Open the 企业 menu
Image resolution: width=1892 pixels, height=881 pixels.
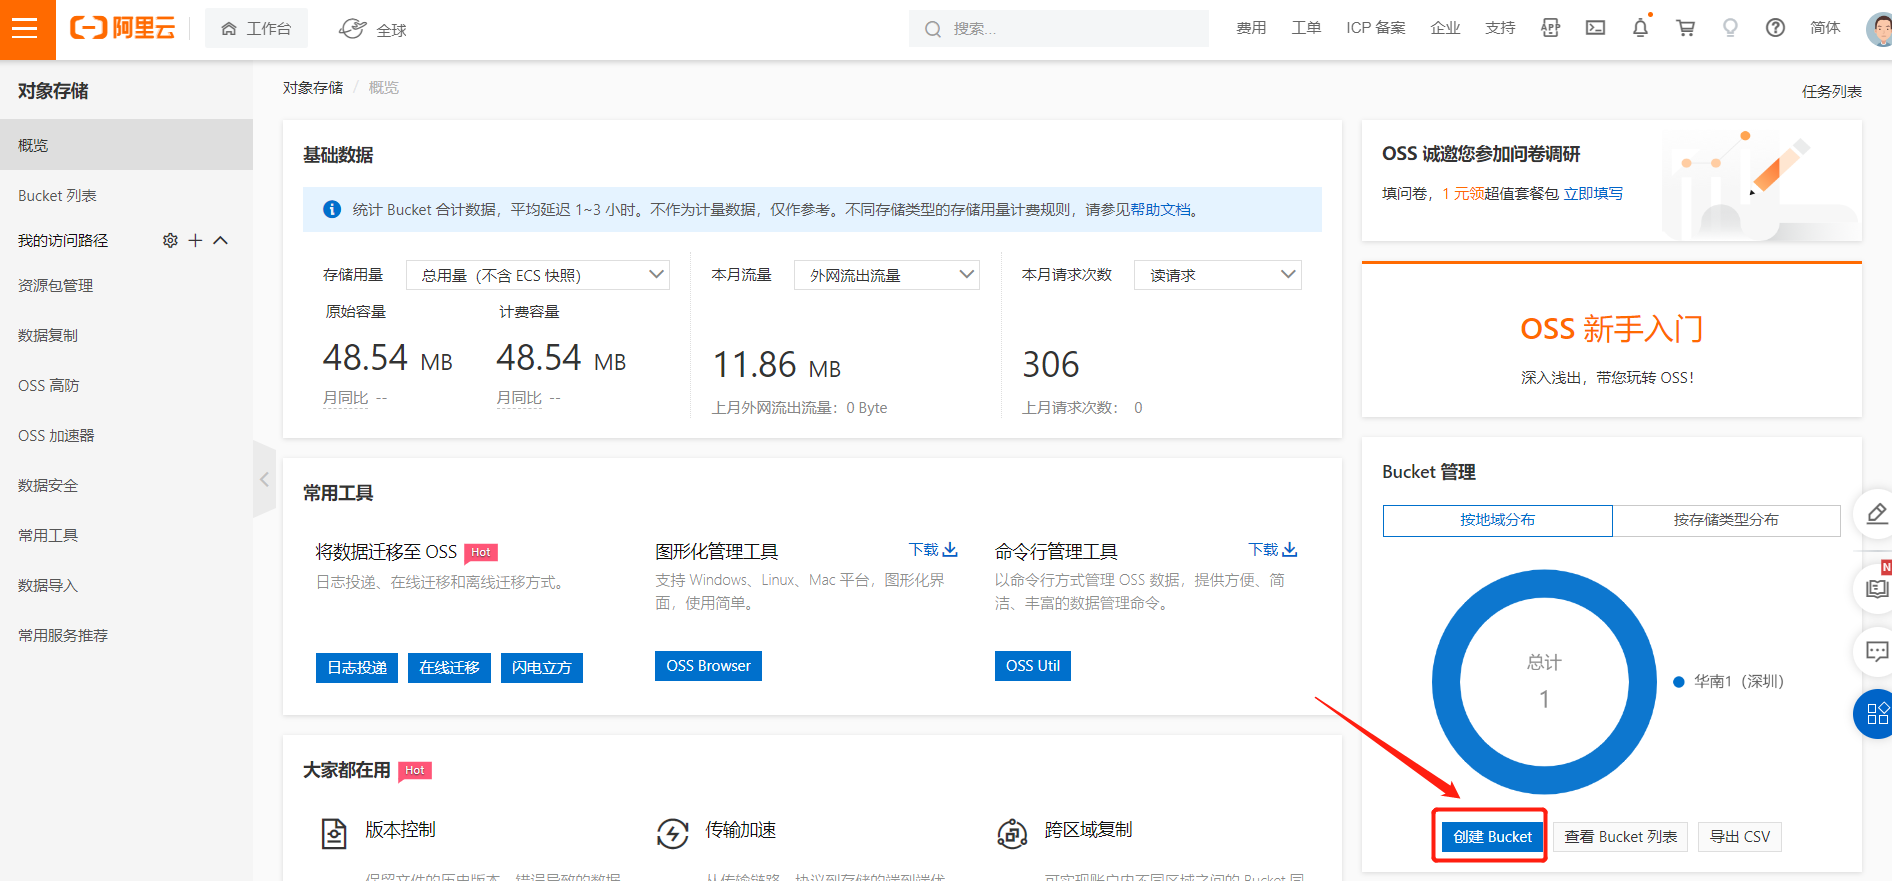(x=1445, y=28)
